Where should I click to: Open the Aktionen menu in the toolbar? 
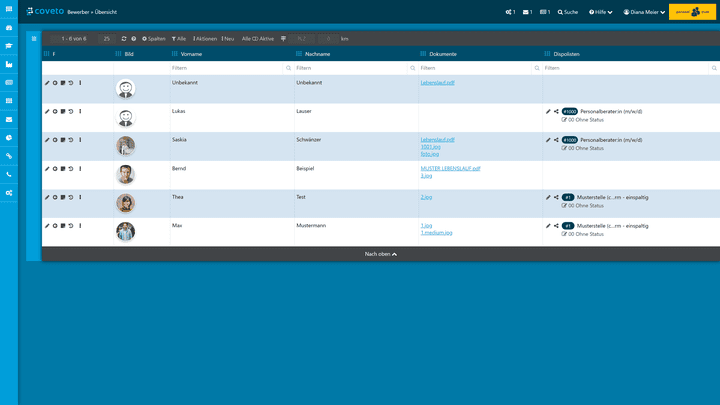point(205,38)
